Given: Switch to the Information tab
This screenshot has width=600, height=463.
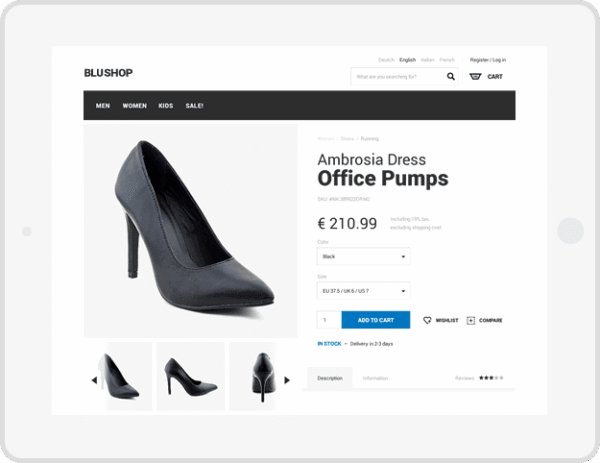Looking at the screenshot, I should point(375,378).
